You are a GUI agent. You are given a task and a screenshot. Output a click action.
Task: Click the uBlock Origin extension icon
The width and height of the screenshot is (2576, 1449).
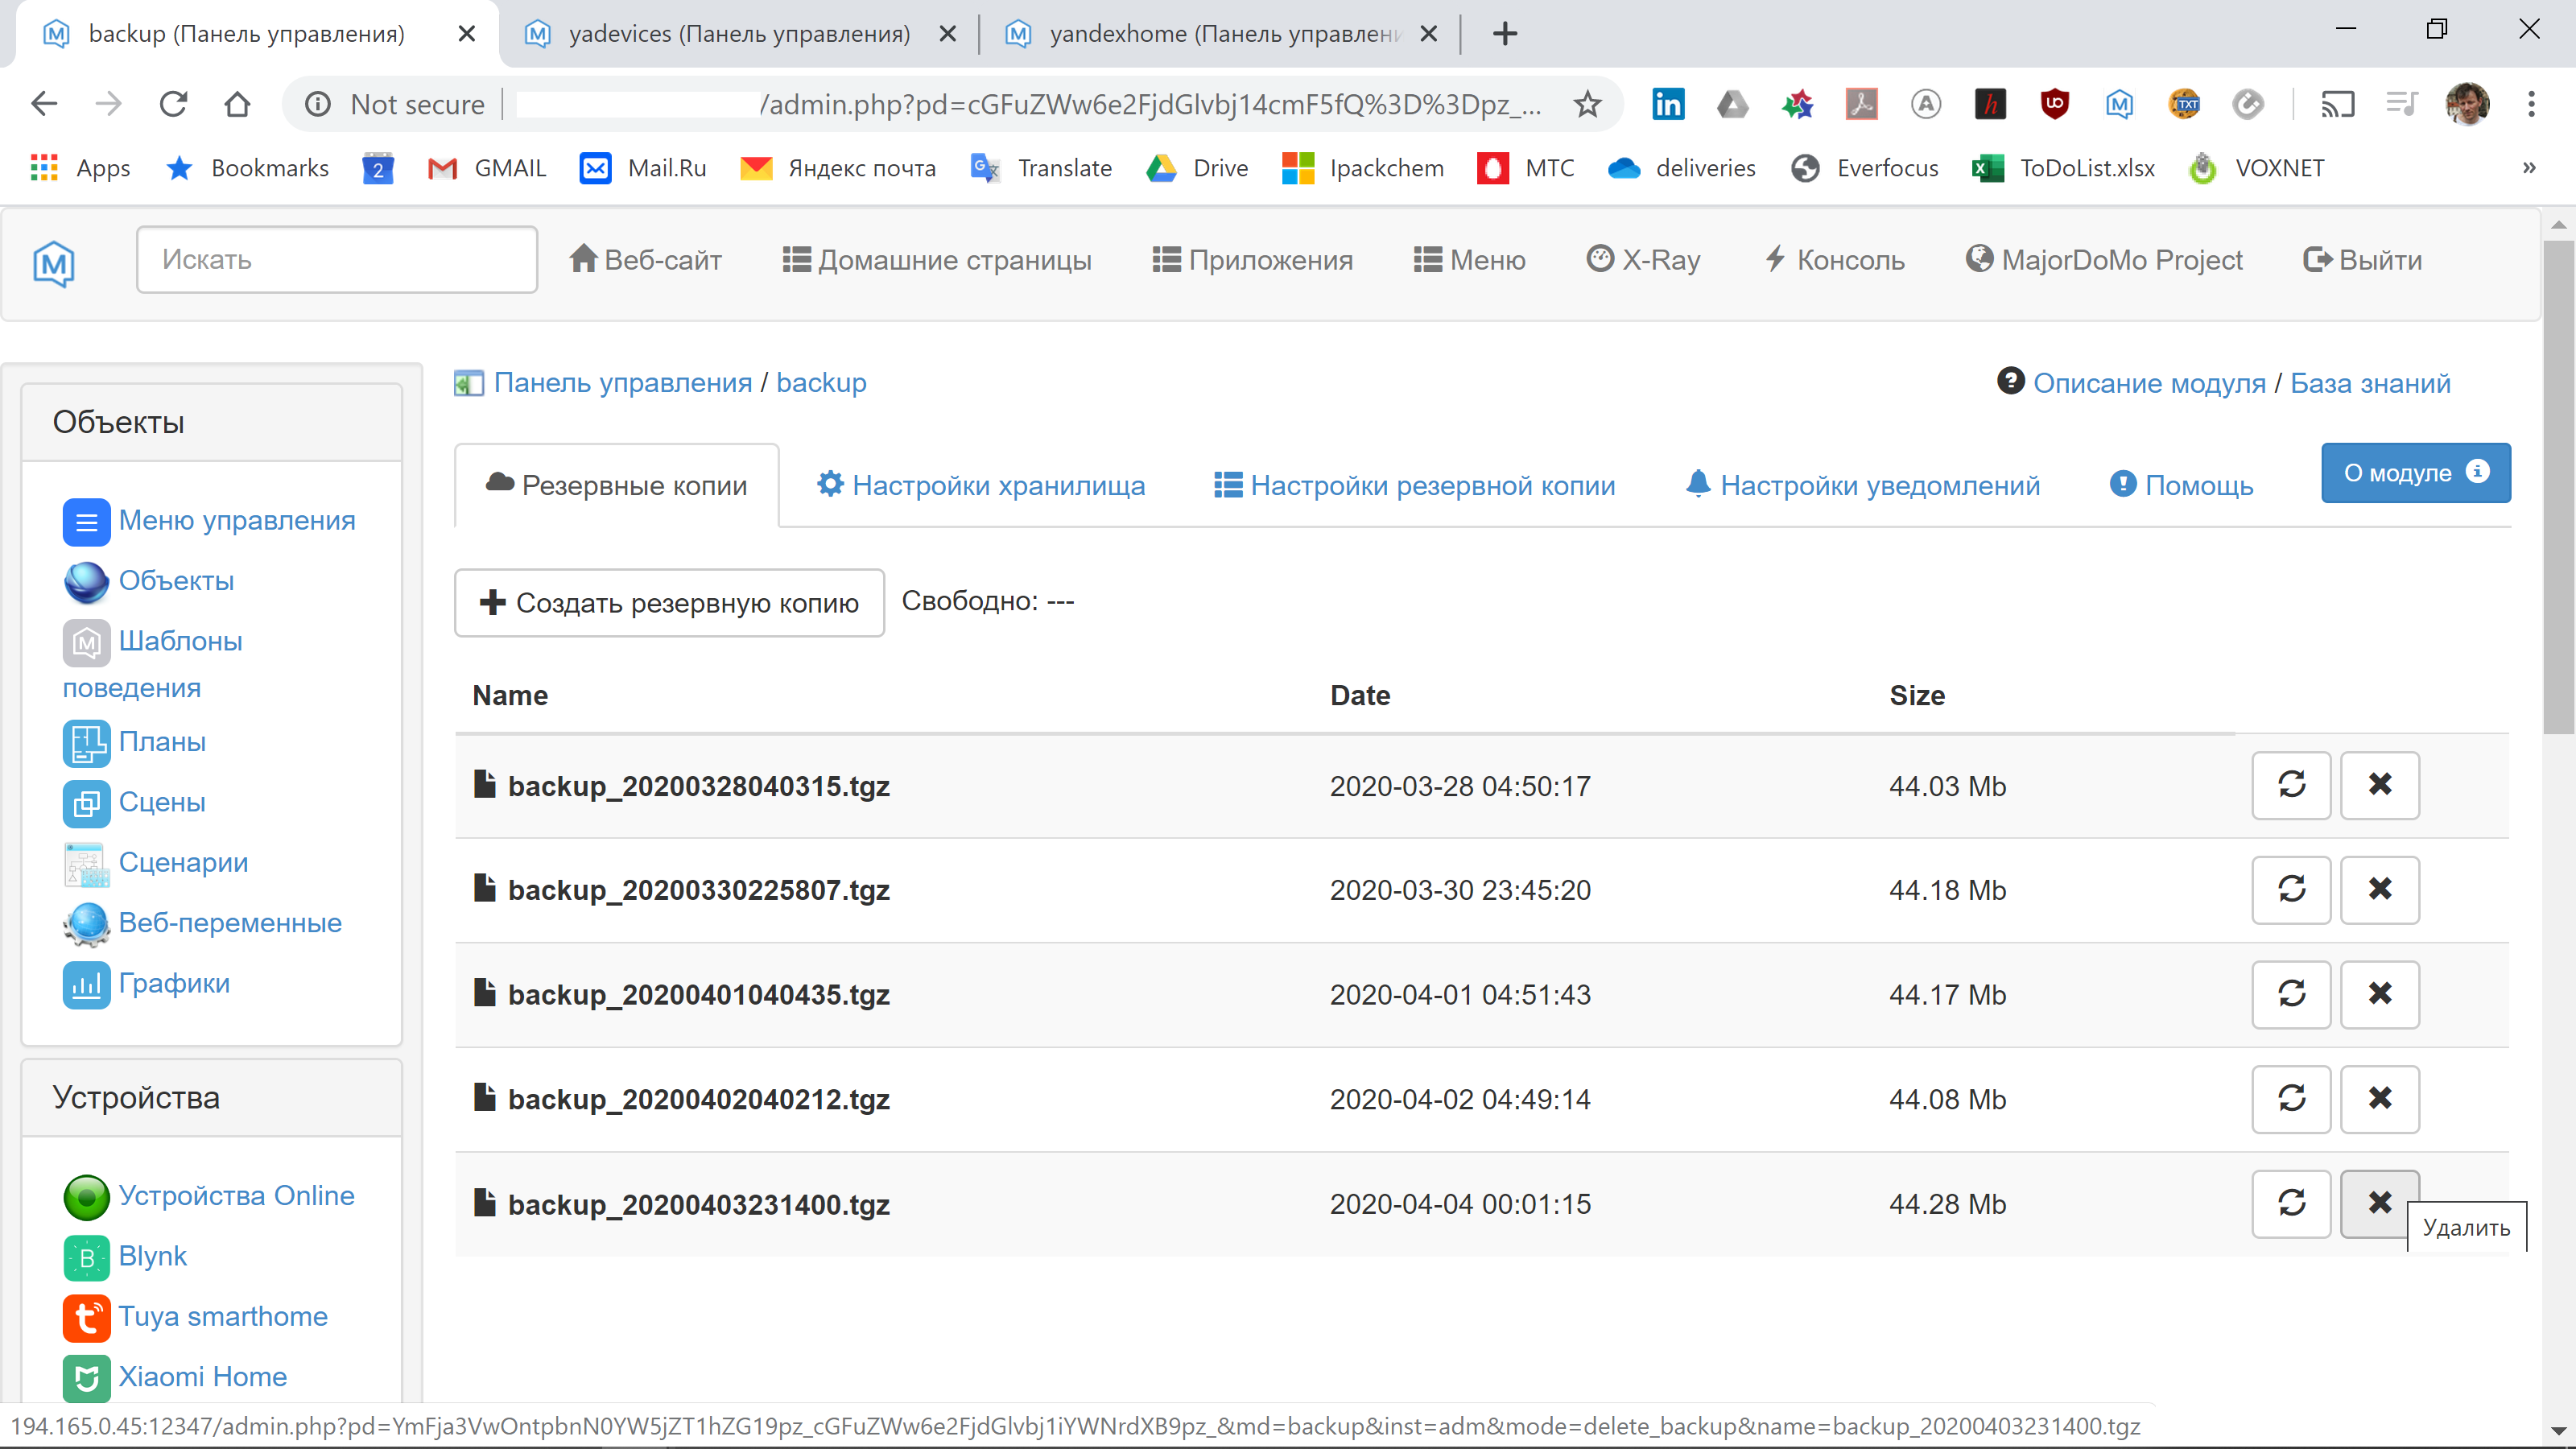[2054, 104]
